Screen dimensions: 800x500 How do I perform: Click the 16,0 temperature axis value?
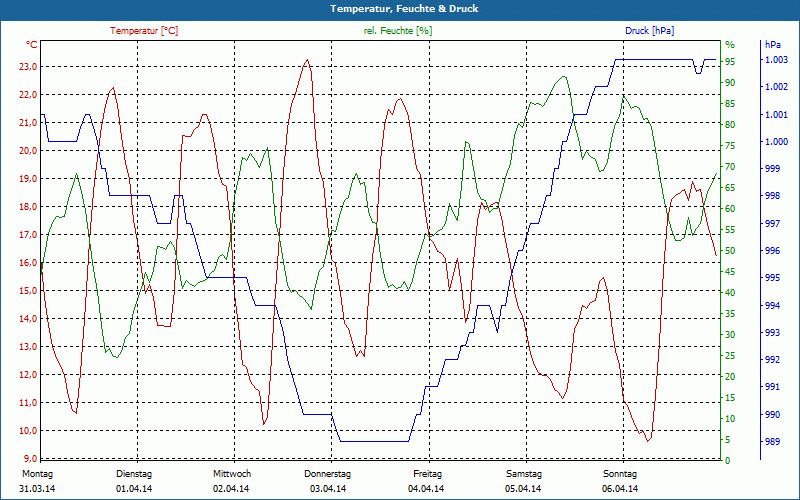tap(28, 263)
